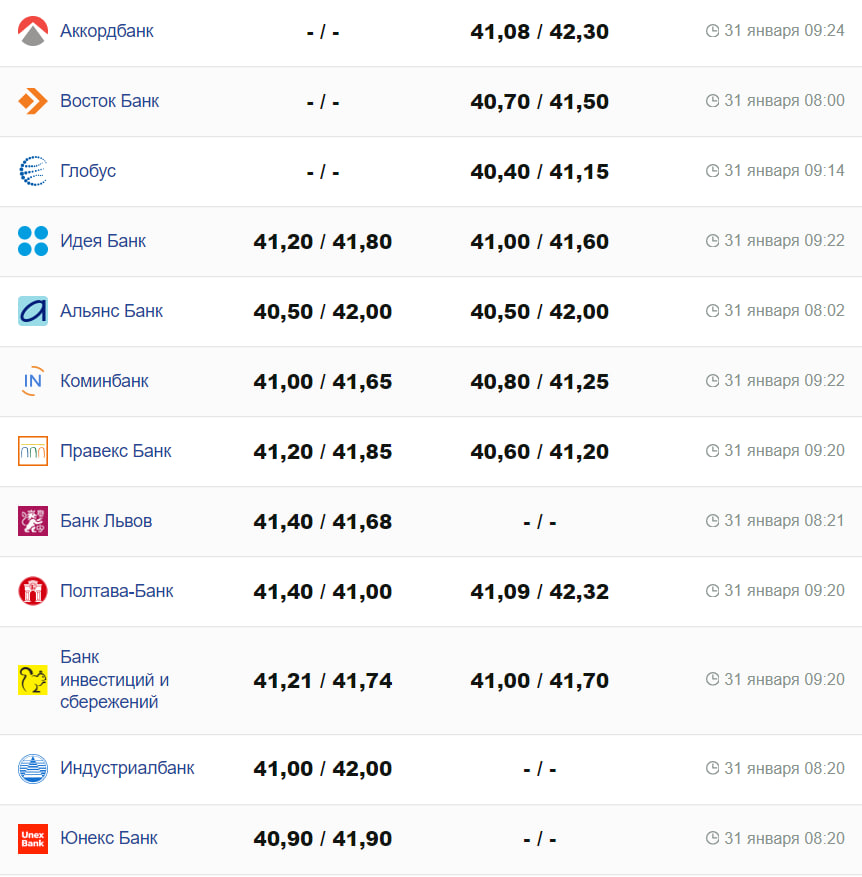Click the Аккордбанк logo icon
This screenshot has width=862, height=877.
(33, 32)
